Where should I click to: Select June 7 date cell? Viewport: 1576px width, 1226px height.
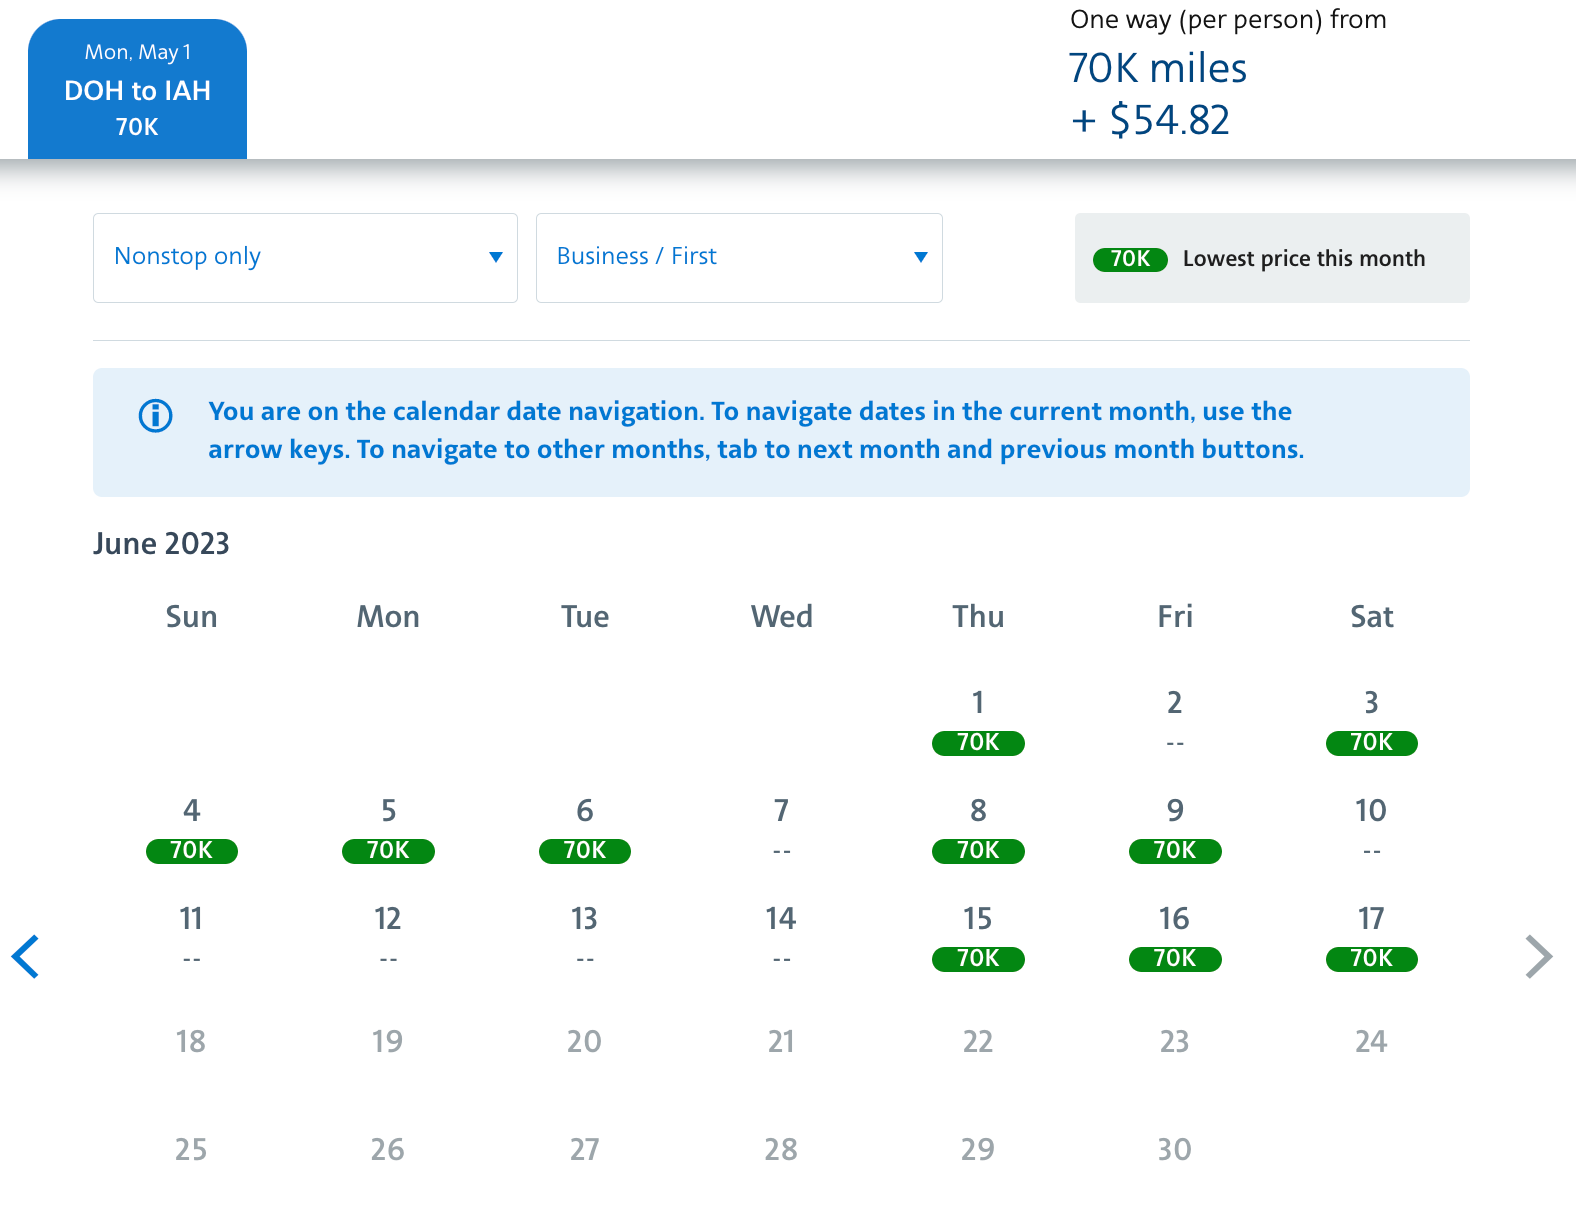pyautogui.click(x=781, y=829)
